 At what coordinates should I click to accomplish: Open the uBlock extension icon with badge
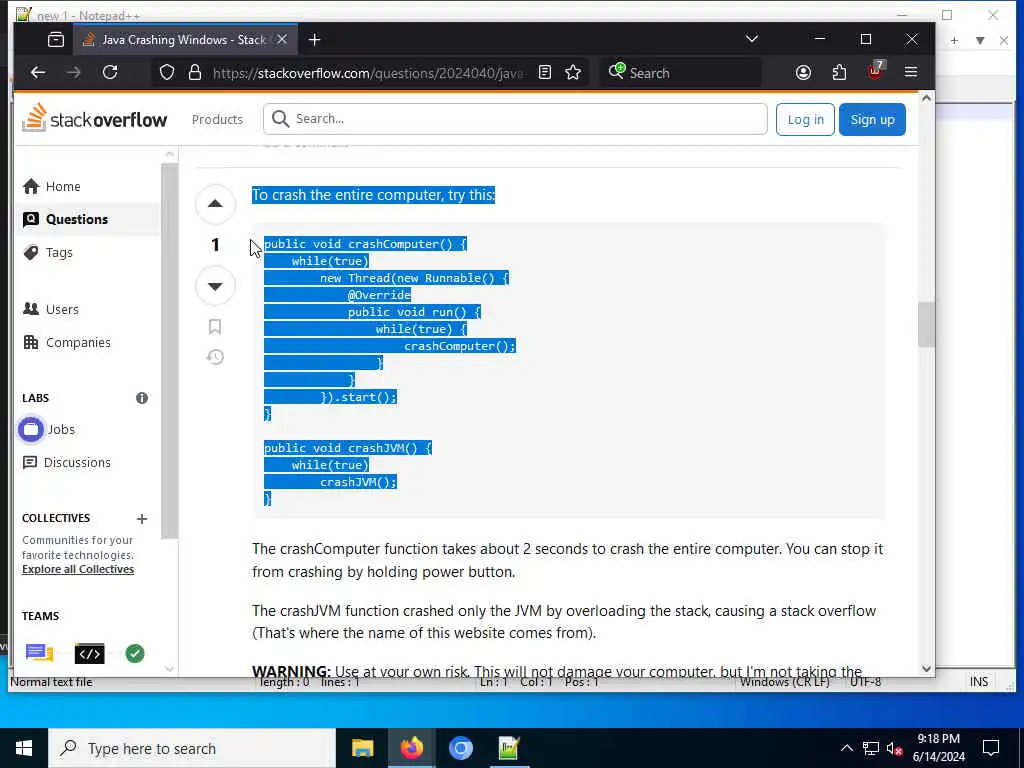coord(875,71)
